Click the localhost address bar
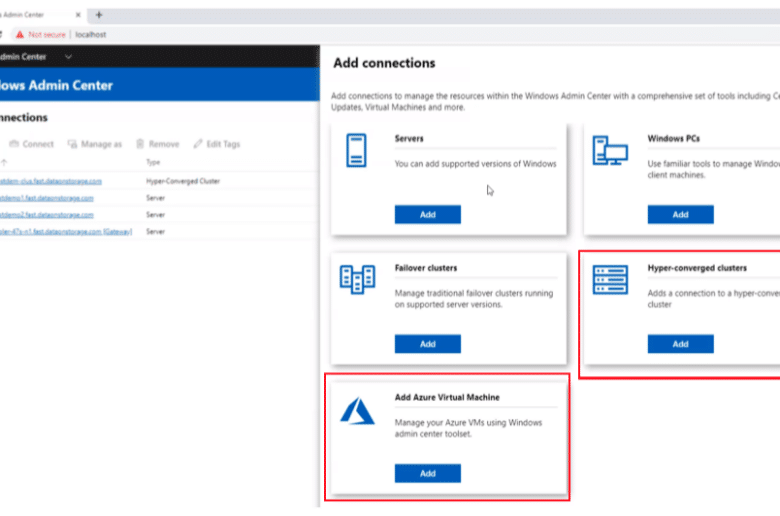This screenshot has height=516, width=780. click(91, 34)
